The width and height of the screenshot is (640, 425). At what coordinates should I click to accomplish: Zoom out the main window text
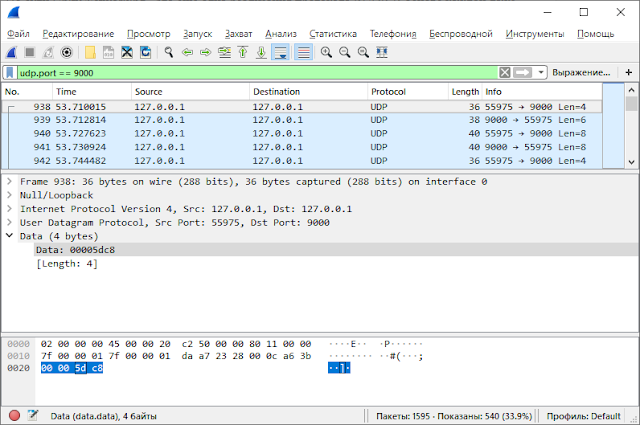click(345, 52)
